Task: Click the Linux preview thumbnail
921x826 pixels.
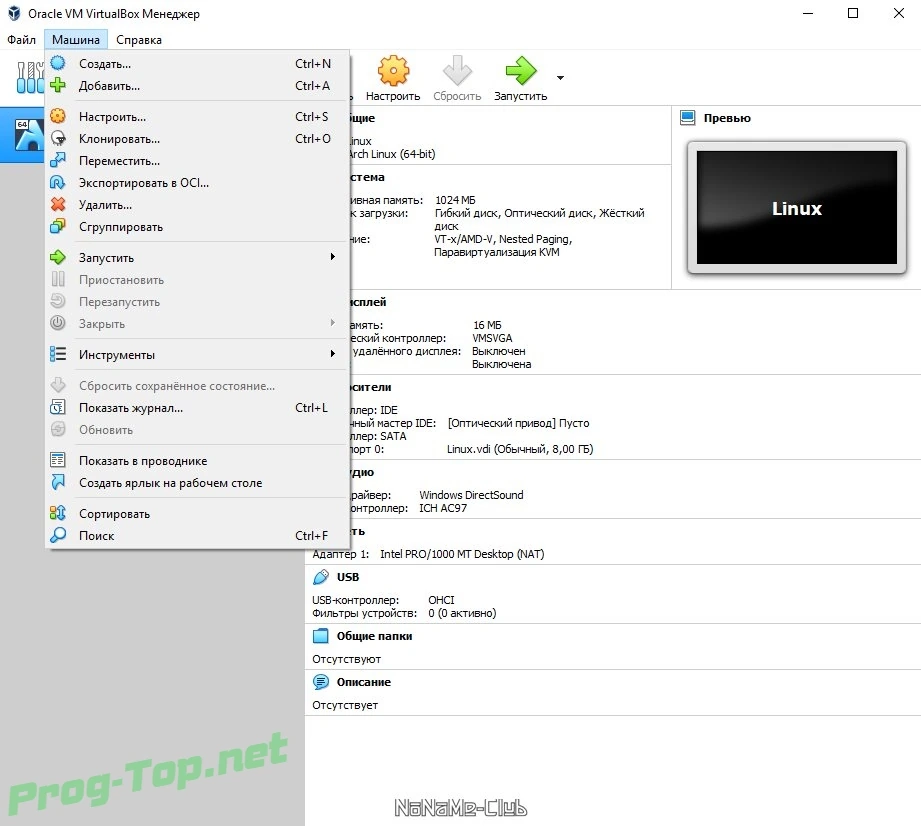Action: coord(796,207)
